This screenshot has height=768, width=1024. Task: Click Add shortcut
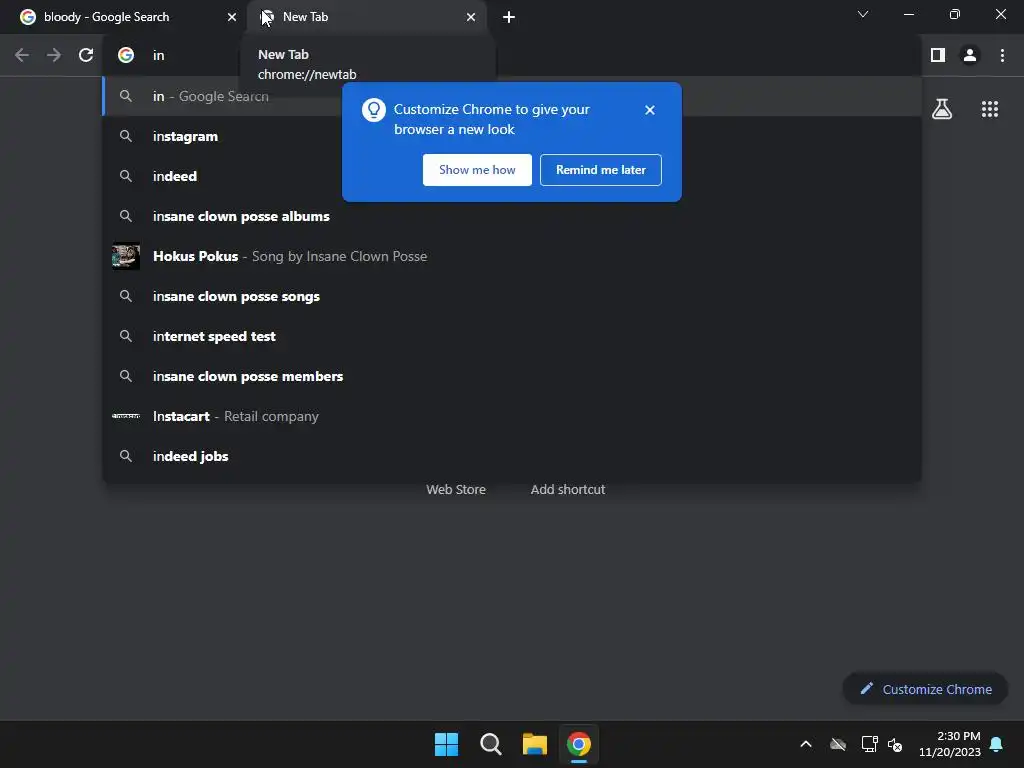click(x=568, y=489)
